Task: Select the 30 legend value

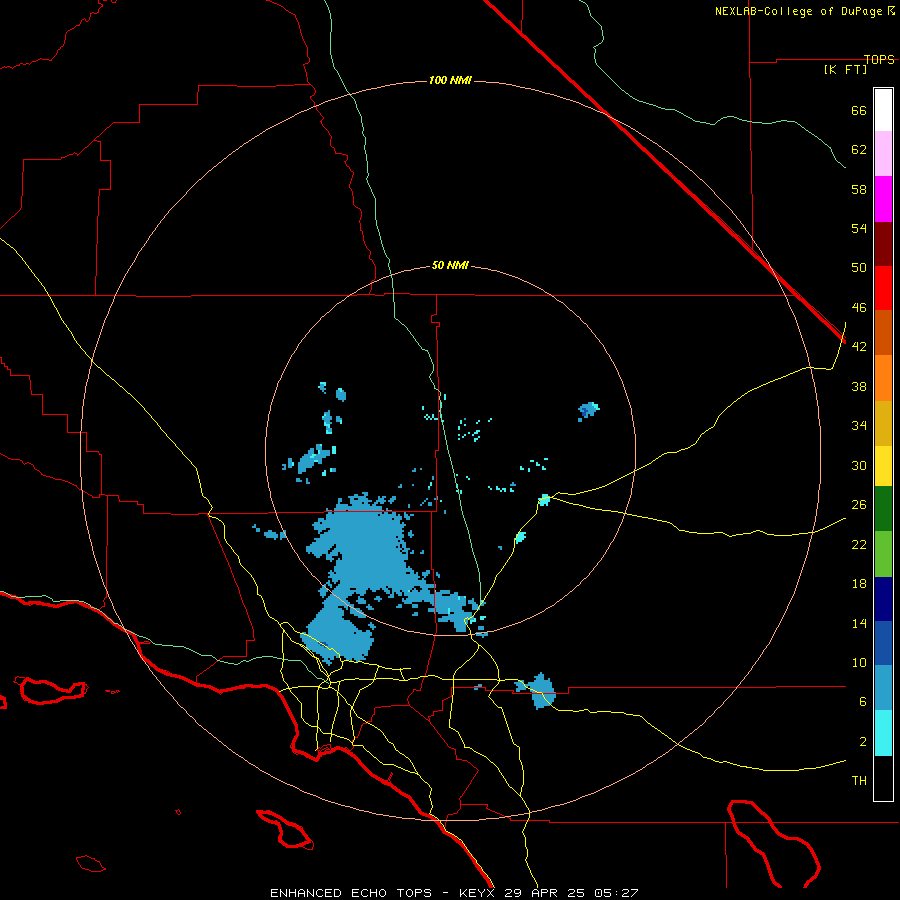Action: point(859,465)
